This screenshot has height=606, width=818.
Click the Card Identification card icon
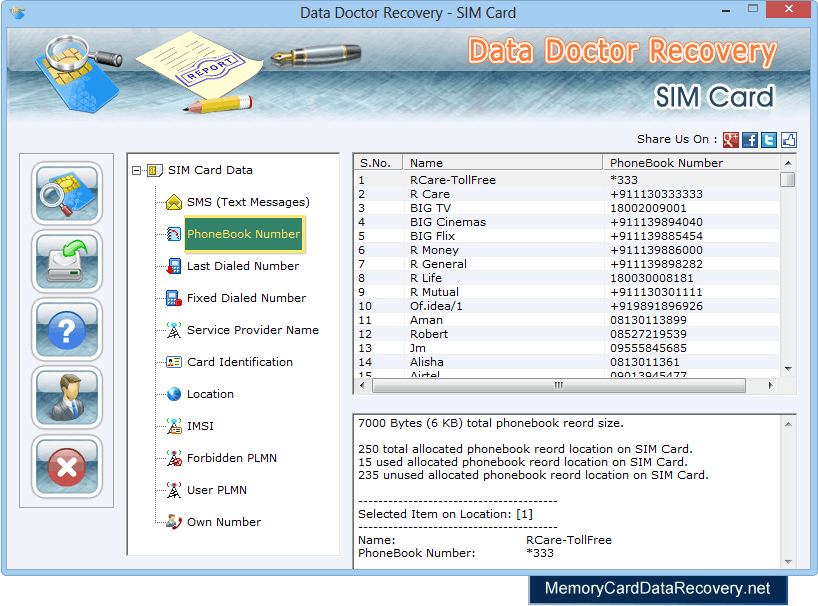tap(174, 362)
